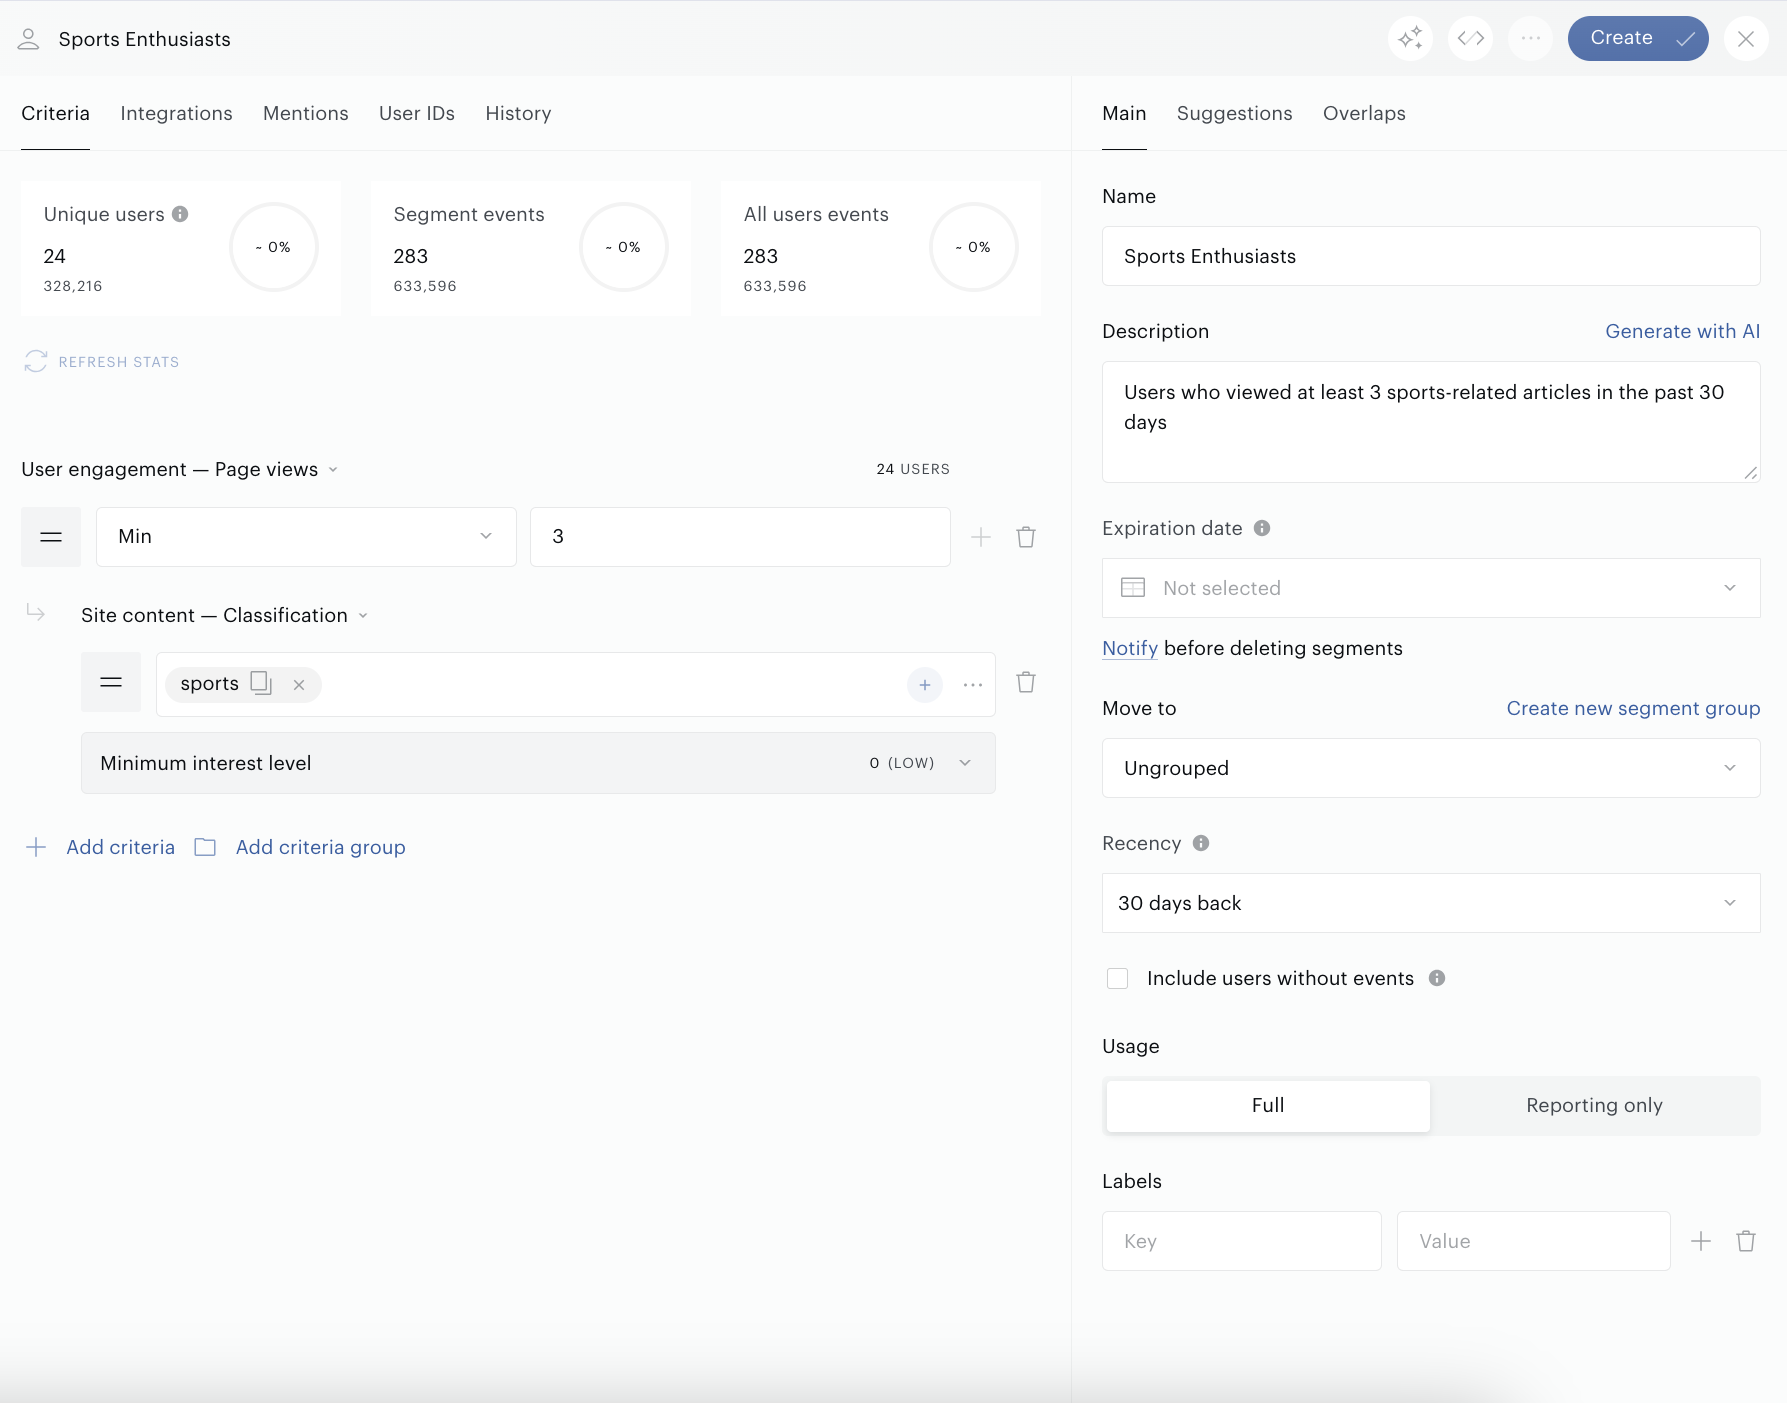Click the Notify link
The height and width of the screenshot is (1403, 1787).
point(1130,648)
